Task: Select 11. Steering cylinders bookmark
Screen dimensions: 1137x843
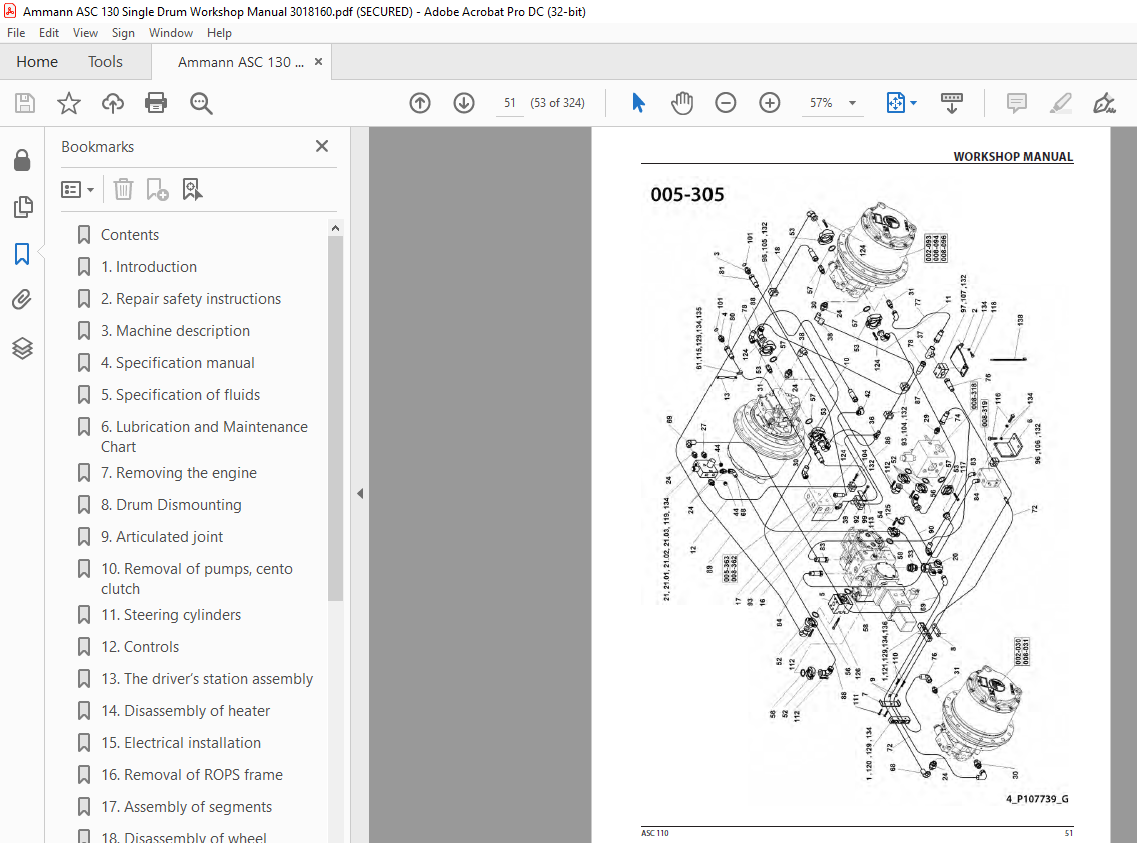Action: click(x=171, y=615)
